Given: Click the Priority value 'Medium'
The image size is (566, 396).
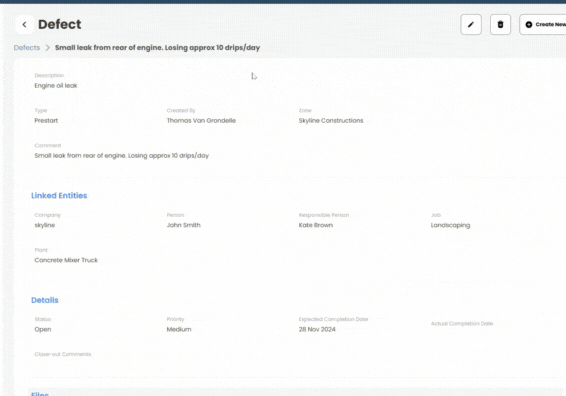Looking at the screenshot, I should (179, 329).
